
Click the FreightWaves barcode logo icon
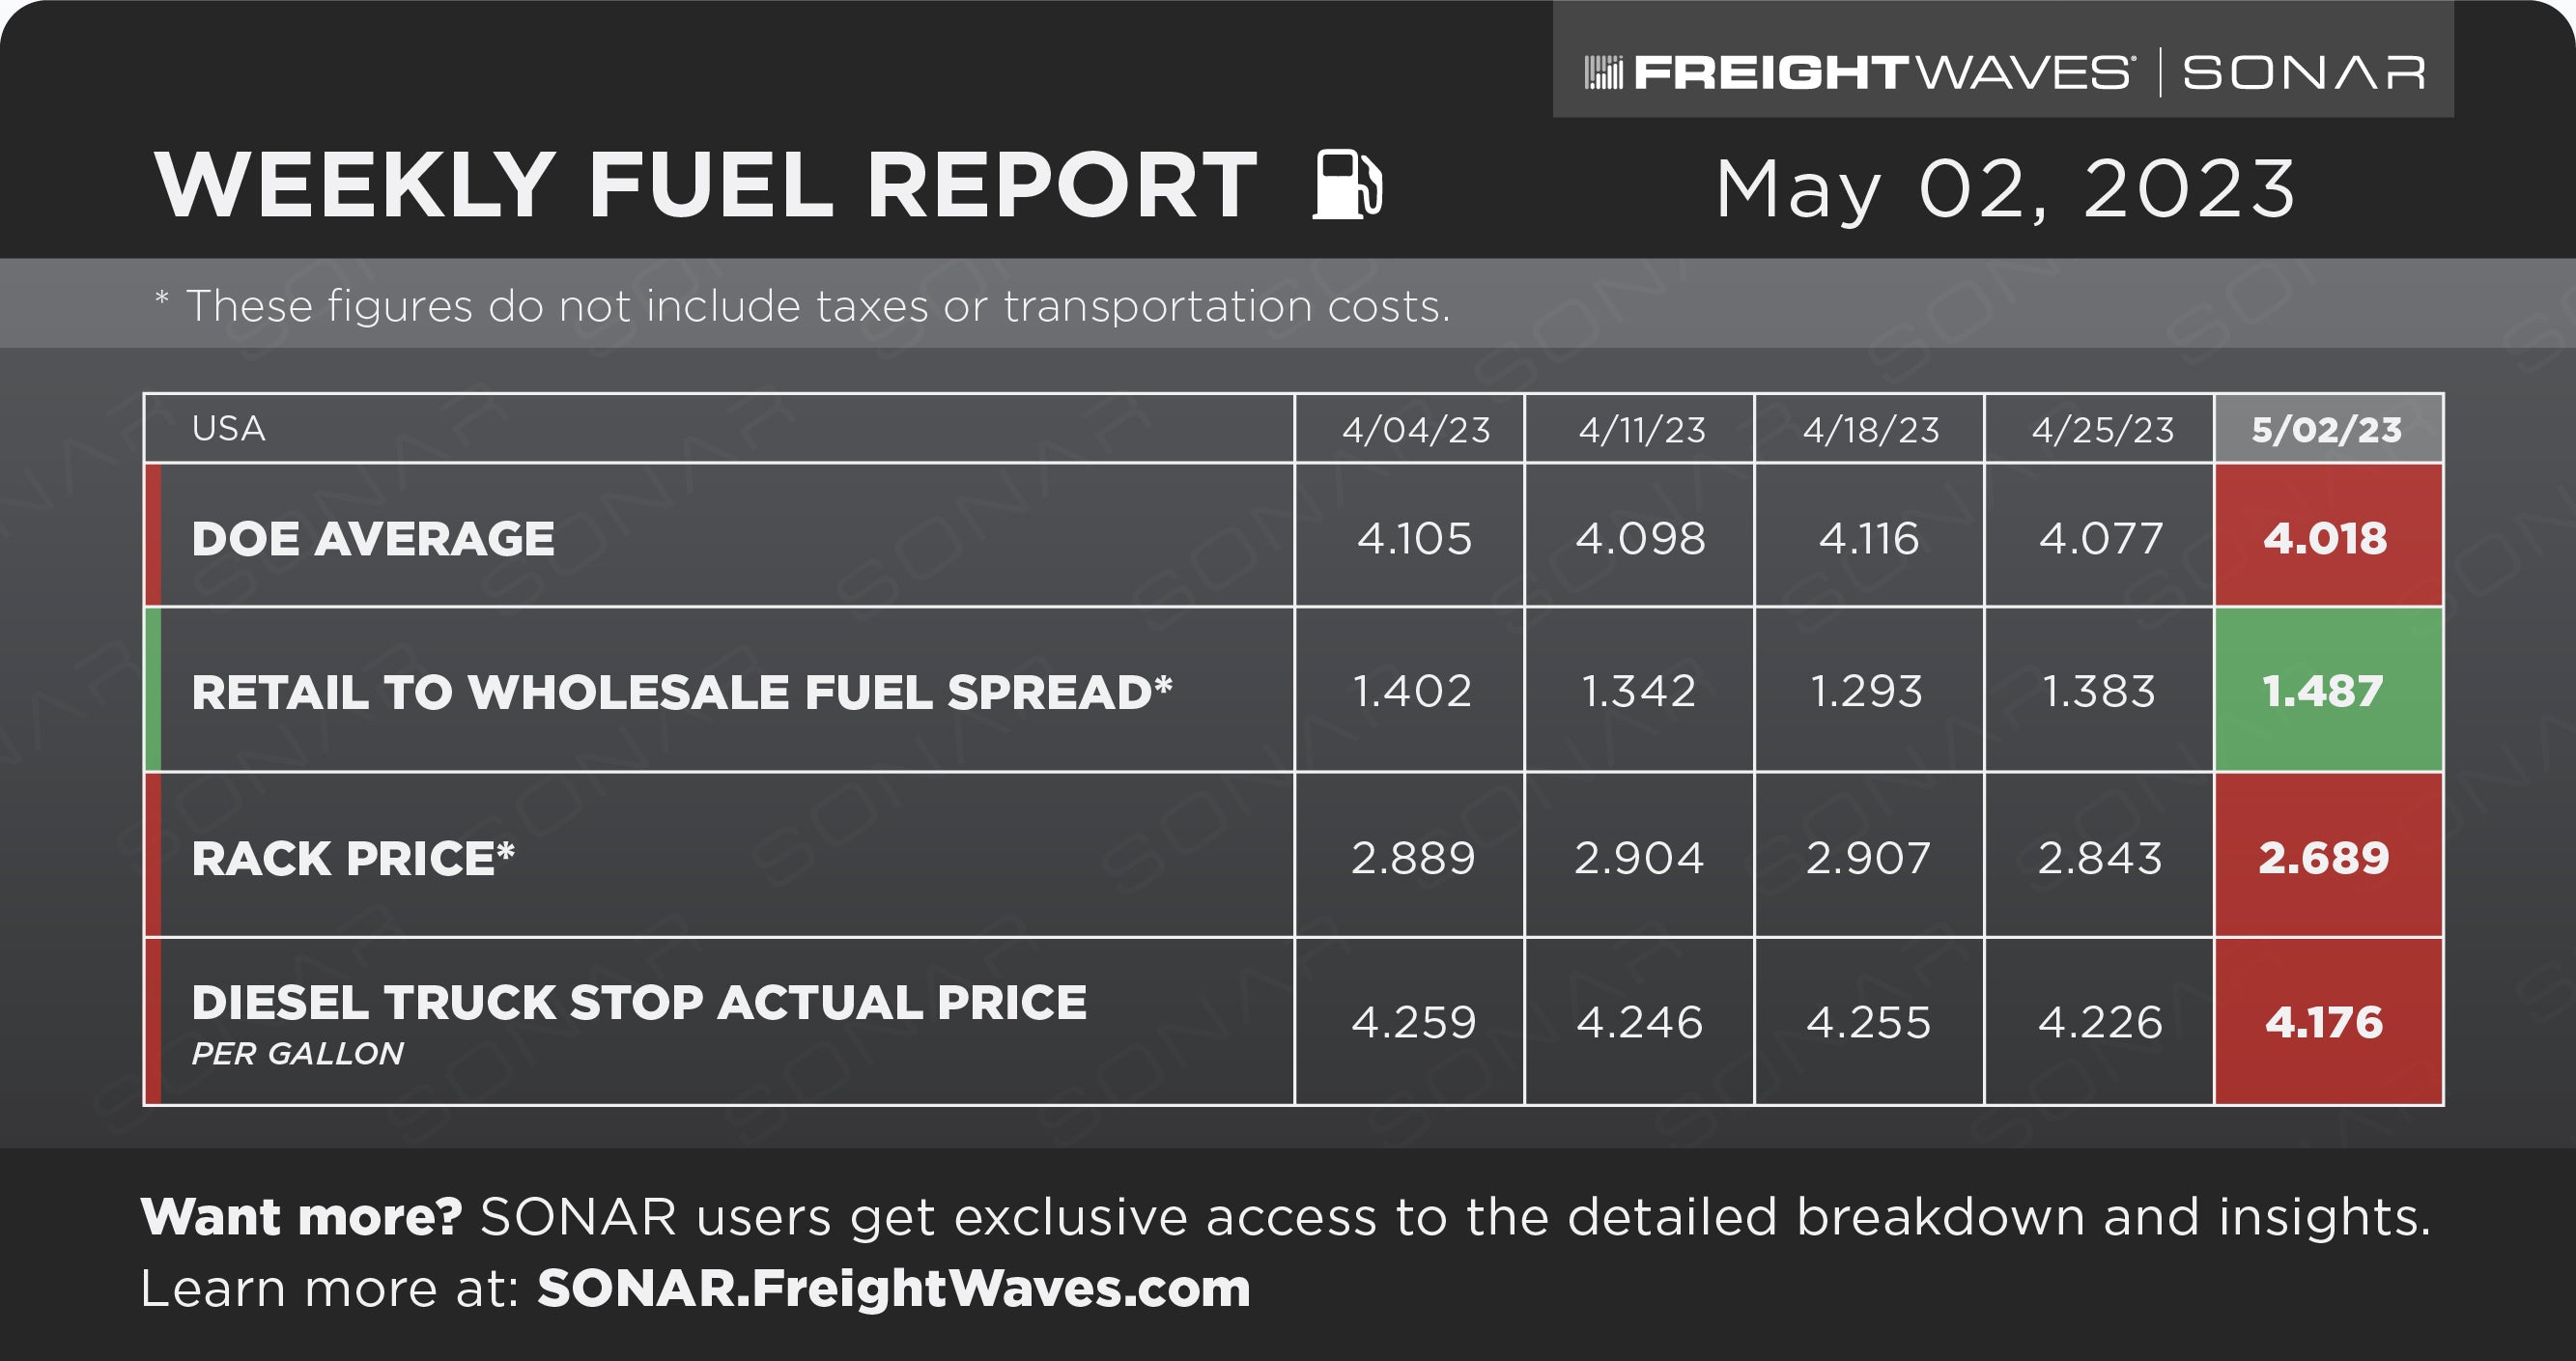[x=1603, y=73]
